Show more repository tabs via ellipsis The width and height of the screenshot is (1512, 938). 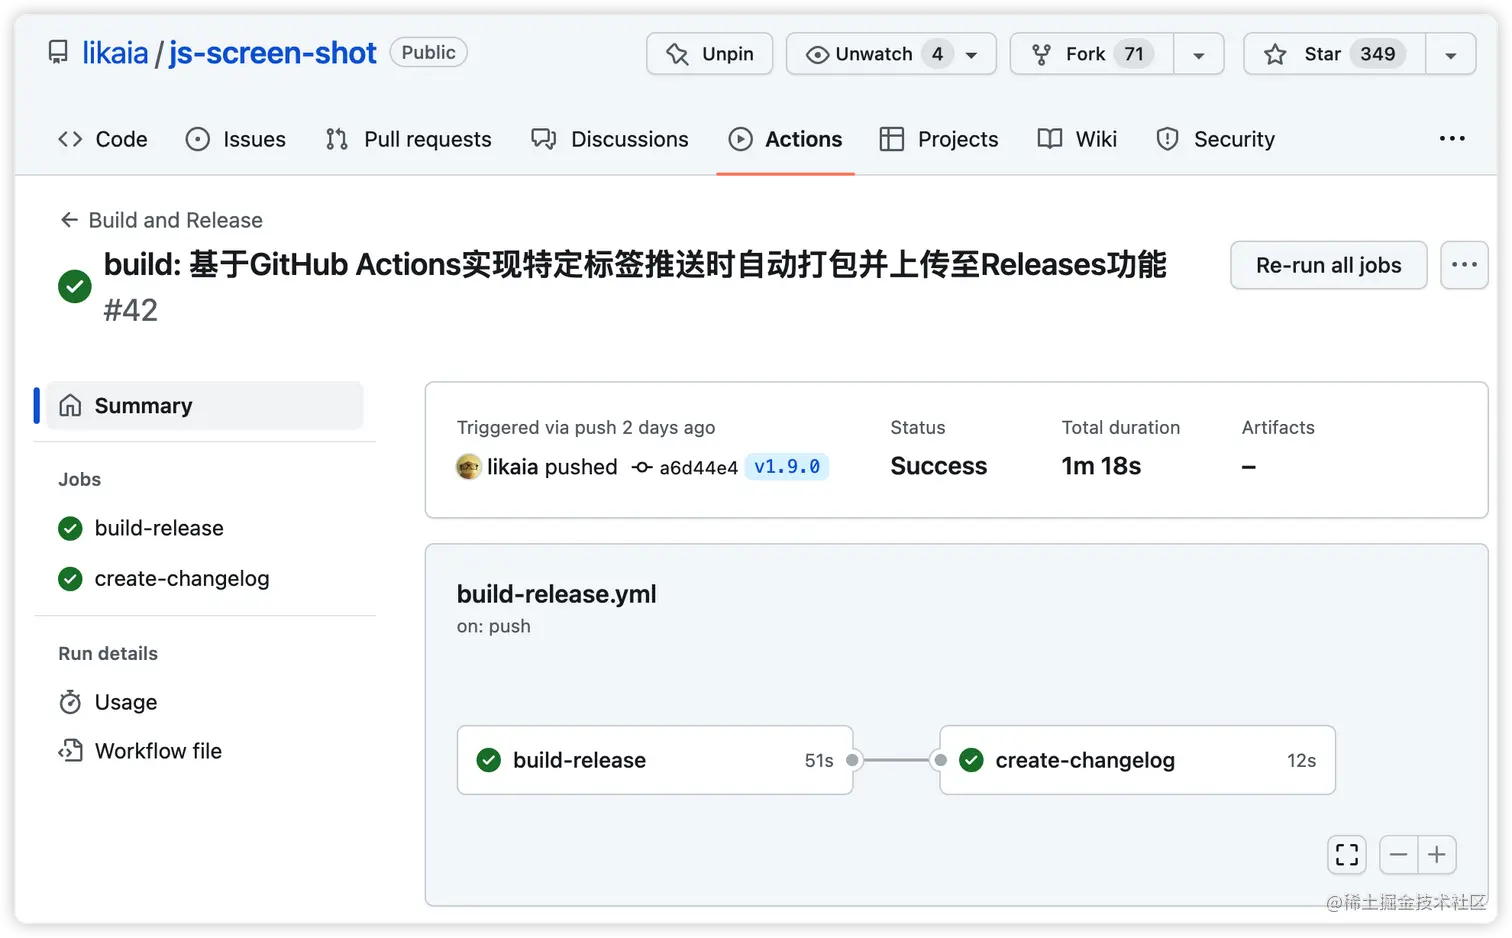tap(1452, 139)
